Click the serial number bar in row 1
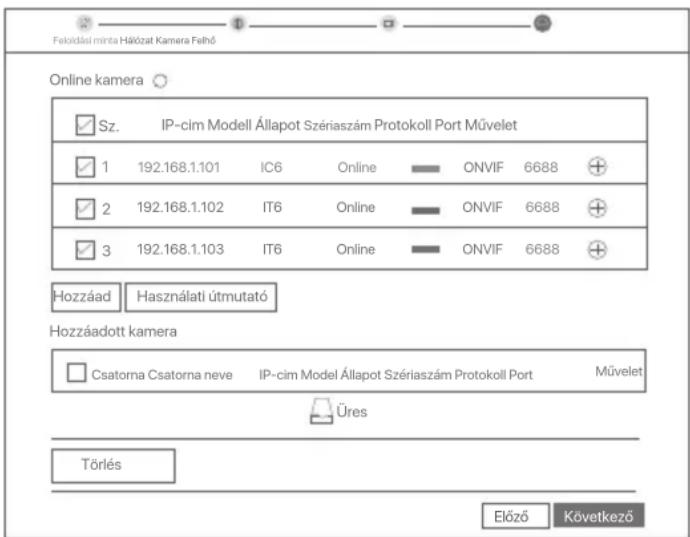This screenshot has width=690, height=537. 426,169
